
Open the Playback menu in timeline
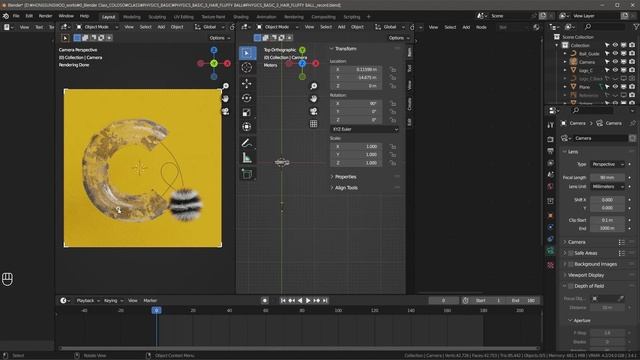[x=87, y=300]
